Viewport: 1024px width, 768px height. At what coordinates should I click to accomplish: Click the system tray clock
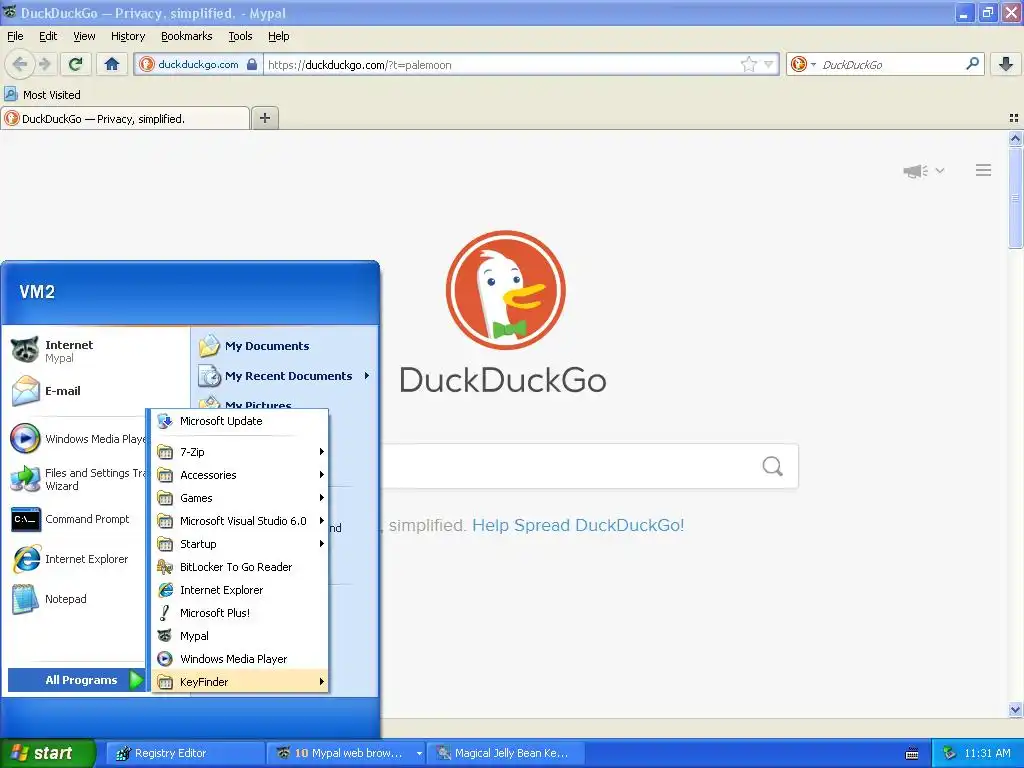[987, 753]
